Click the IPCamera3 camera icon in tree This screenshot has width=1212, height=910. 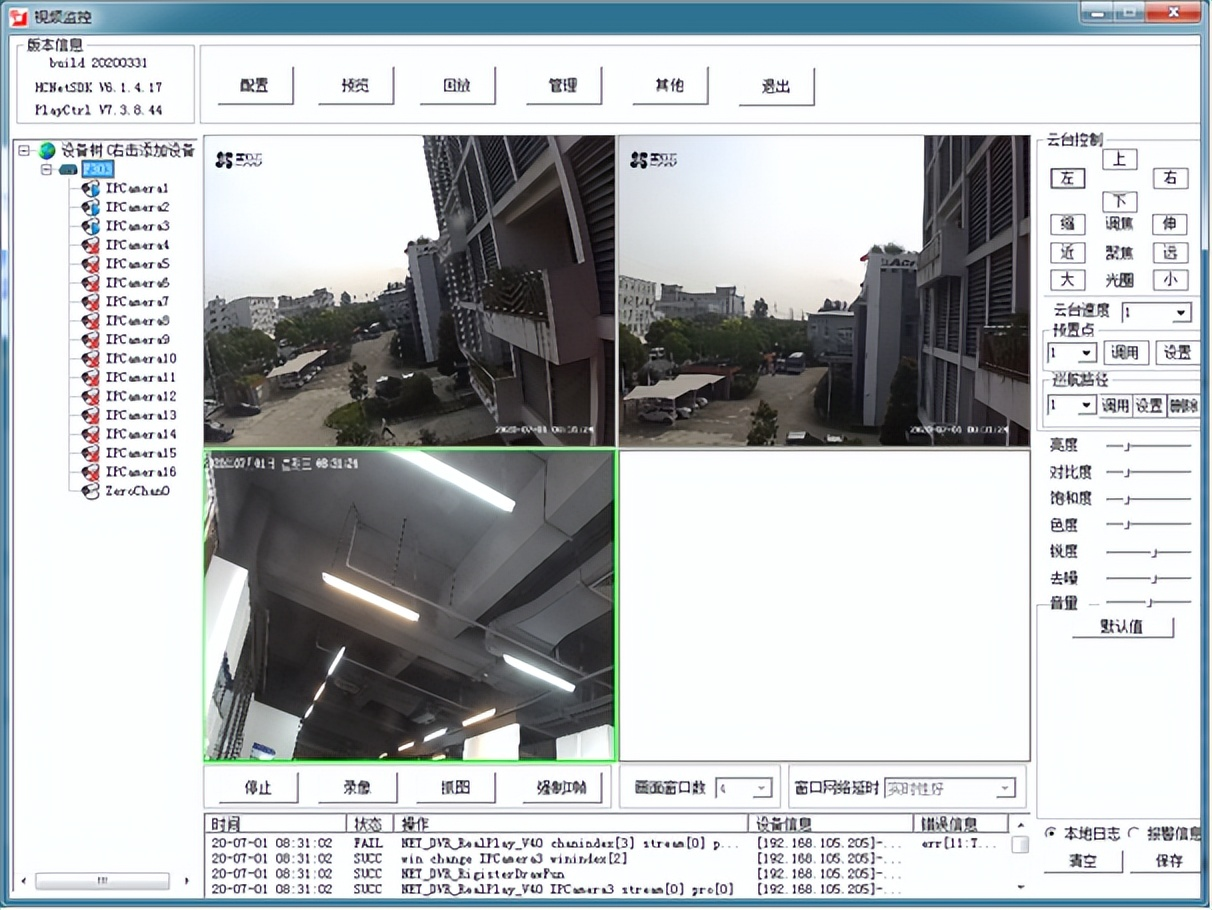(x=90, y=226)
